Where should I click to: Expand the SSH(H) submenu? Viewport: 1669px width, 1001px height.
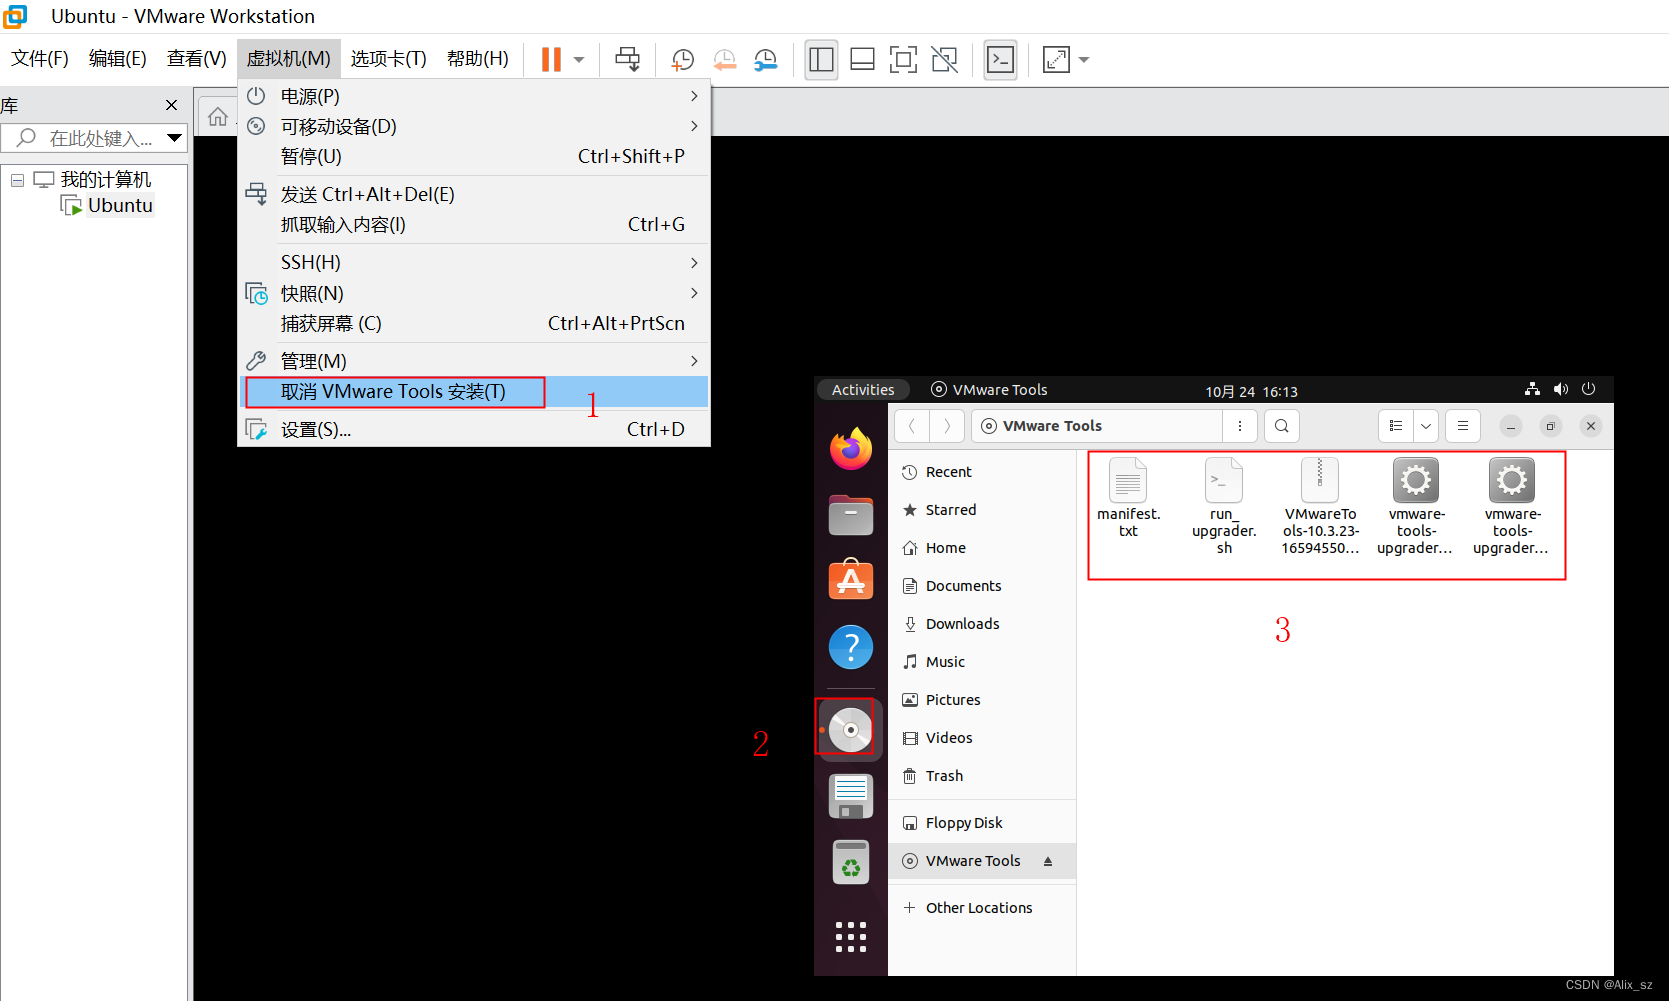coord(474,262)
